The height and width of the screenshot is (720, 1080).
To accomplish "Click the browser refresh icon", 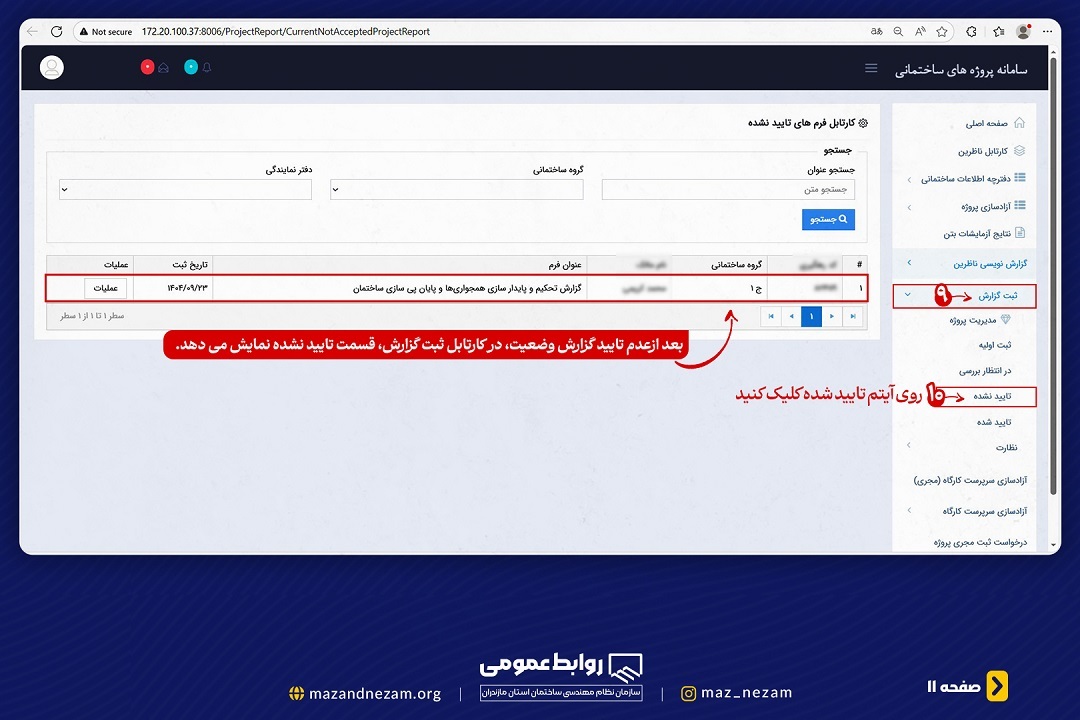I will pos(56,32).
